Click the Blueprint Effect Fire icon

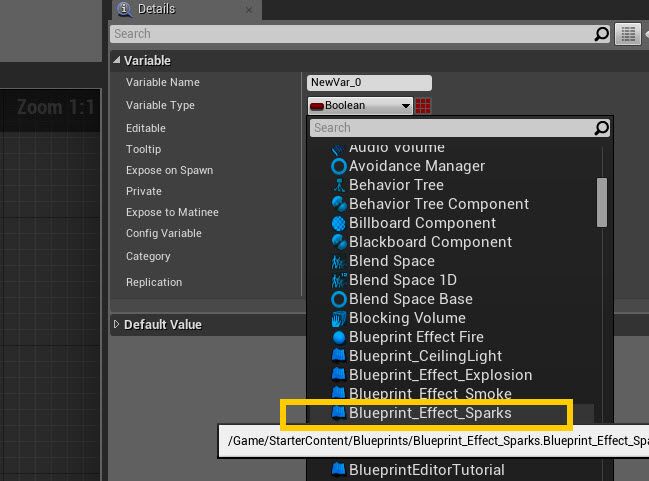click(339, 337)
